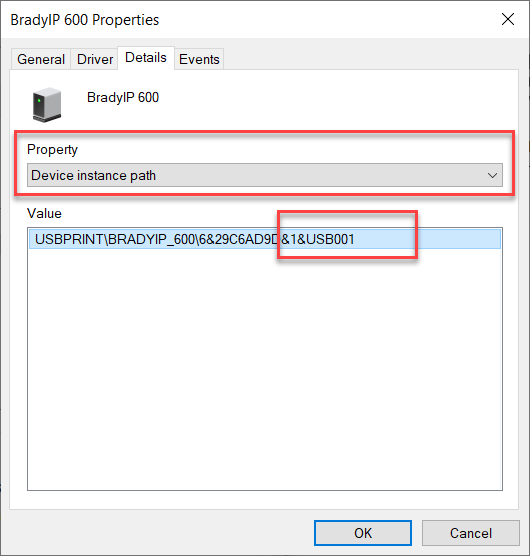Click the BradyIP 600 Properties title text
The width and height of the screenshot is (530, 556).
85,20
